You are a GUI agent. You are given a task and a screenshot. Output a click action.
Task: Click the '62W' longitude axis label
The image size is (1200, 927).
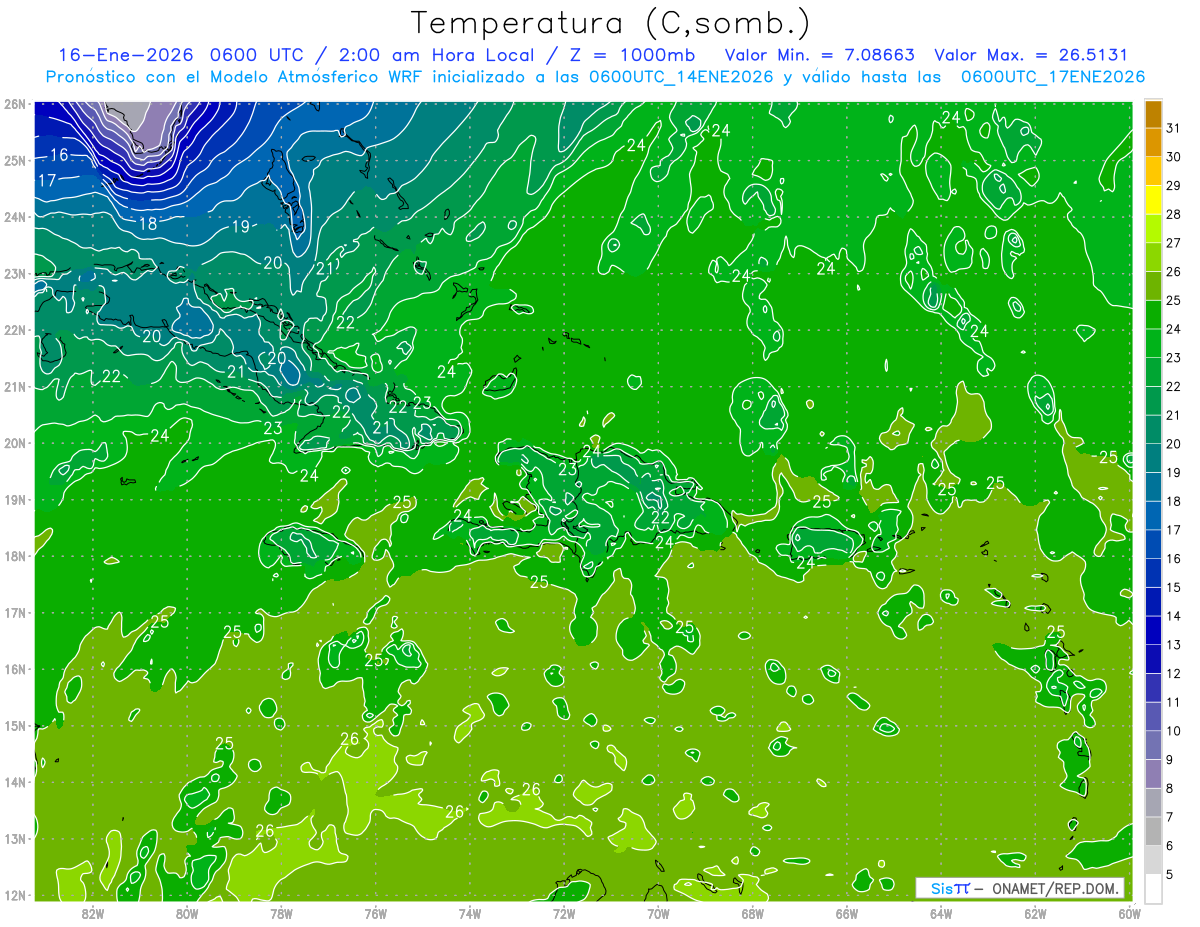tap(1035, 913)
